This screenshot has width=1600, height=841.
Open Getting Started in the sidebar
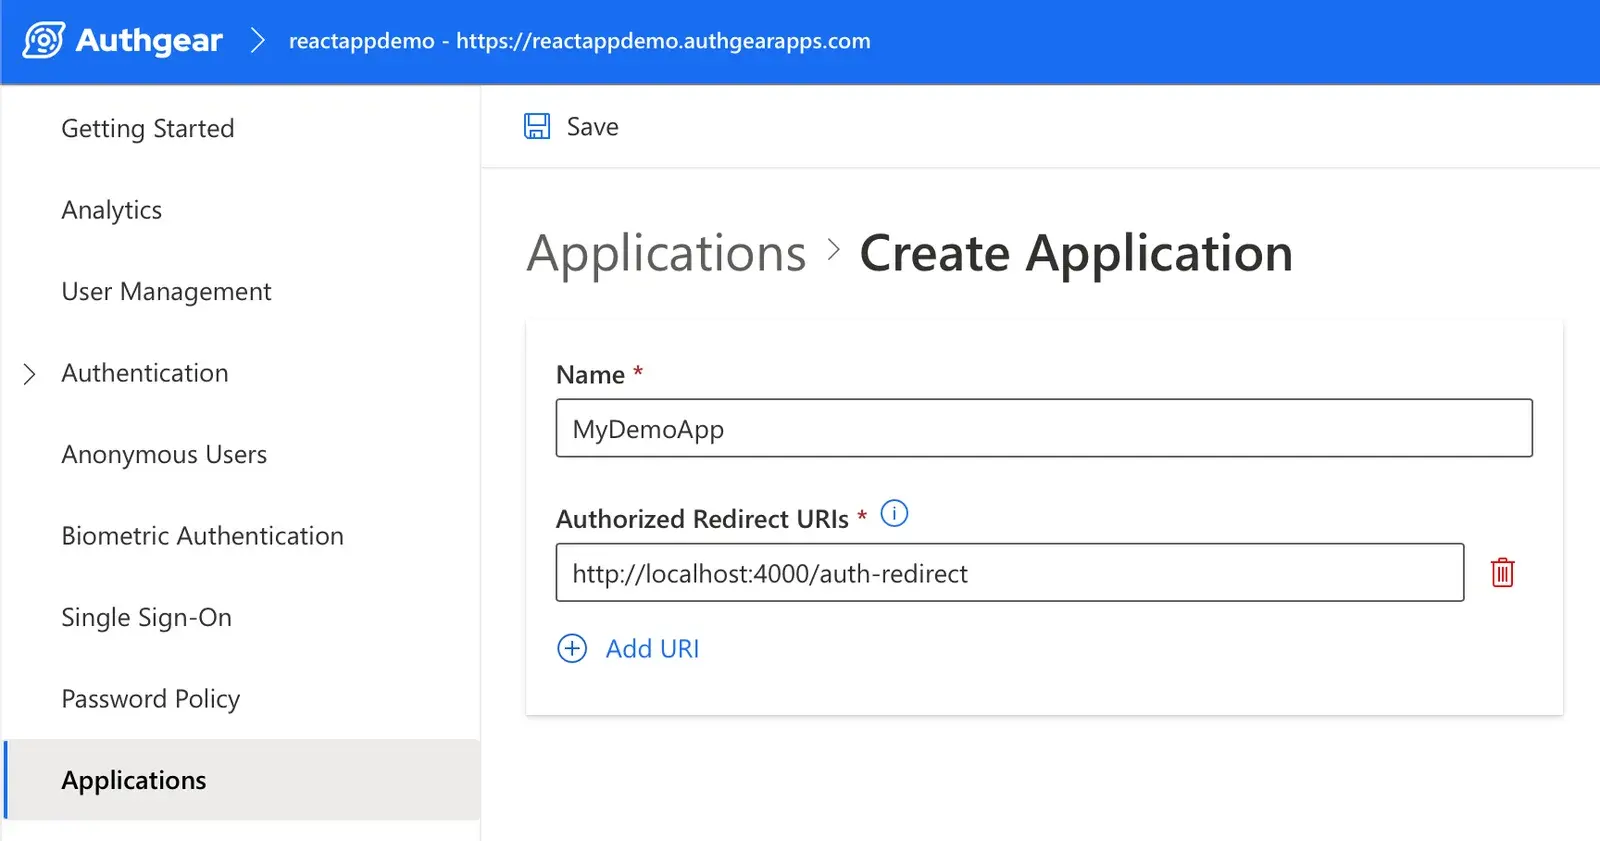(148, 128)
